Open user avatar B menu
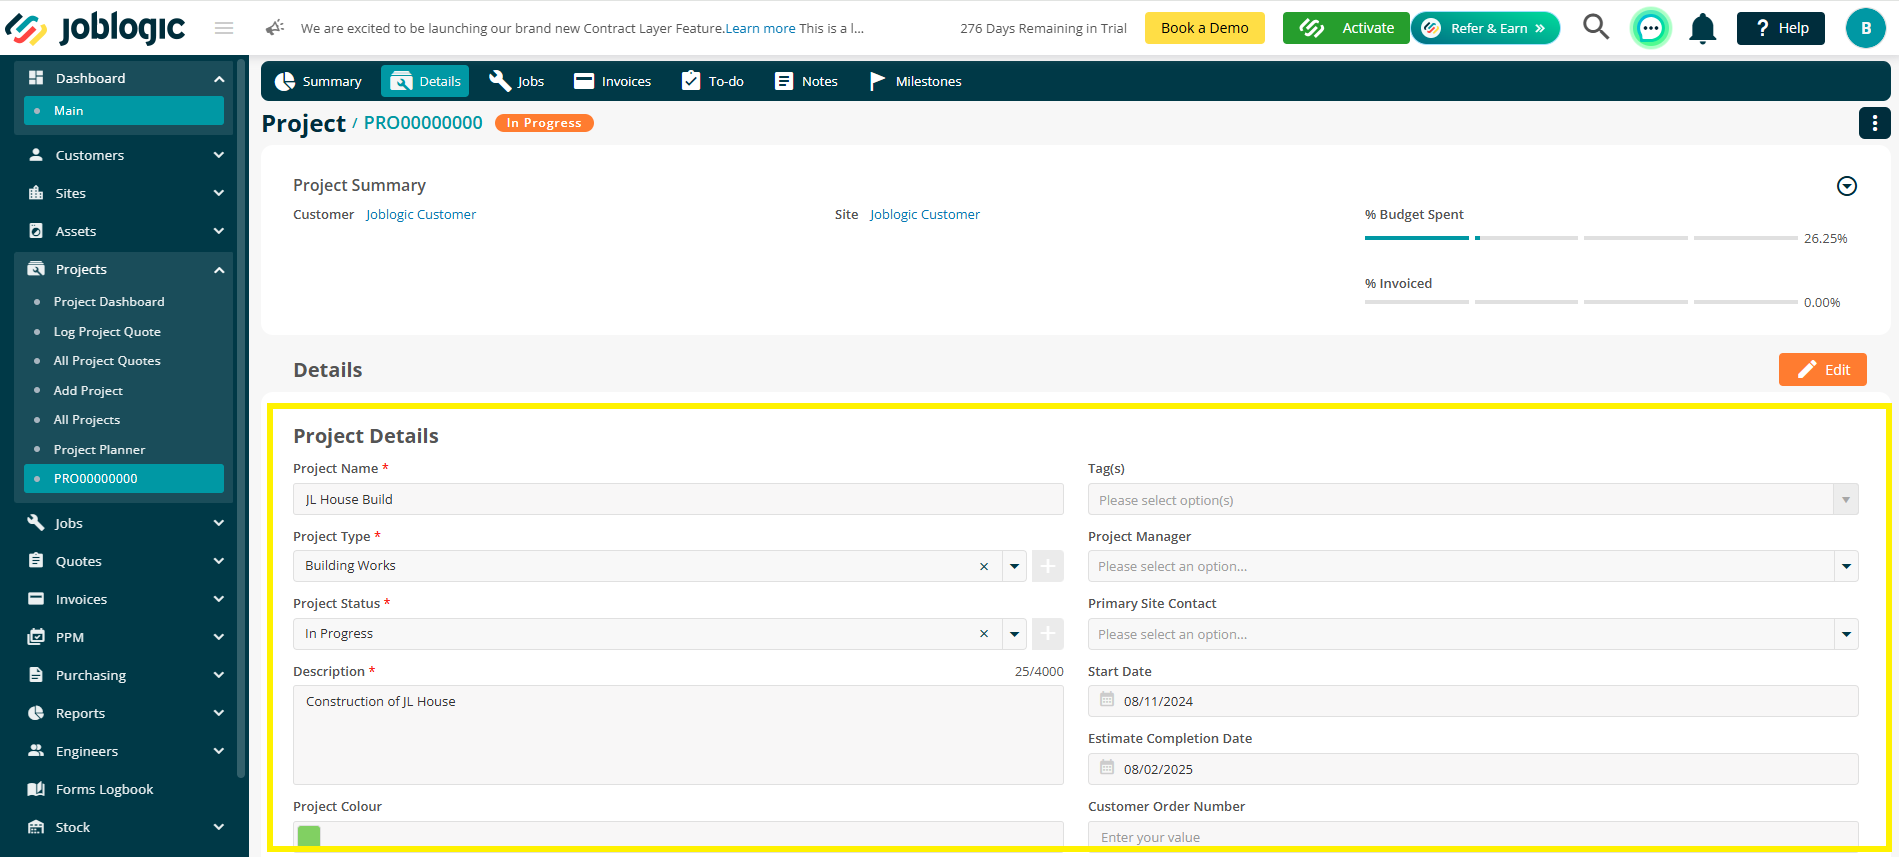The width and height of the screenshot is (1899, 857). [x=1866, y=28]
